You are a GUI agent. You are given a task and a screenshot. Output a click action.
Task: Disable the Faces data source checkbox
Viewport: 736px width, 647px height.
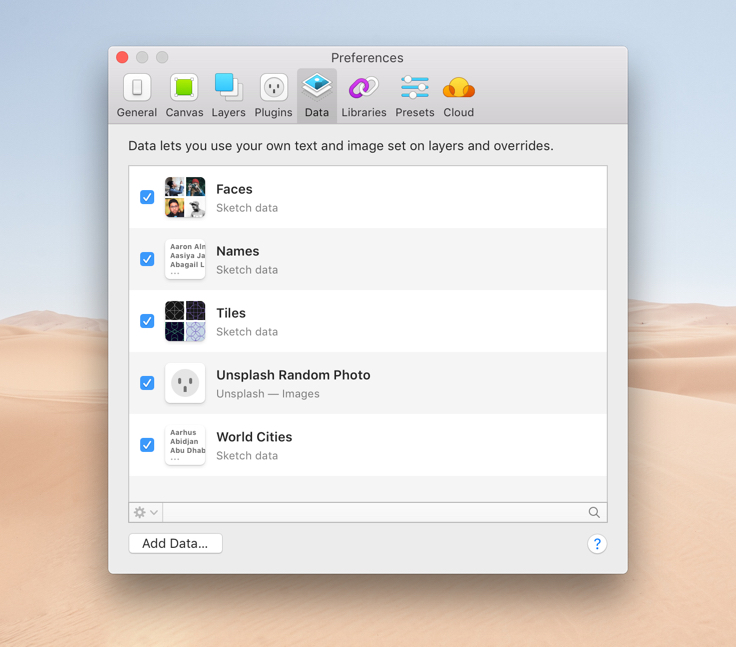coord(147,197)
